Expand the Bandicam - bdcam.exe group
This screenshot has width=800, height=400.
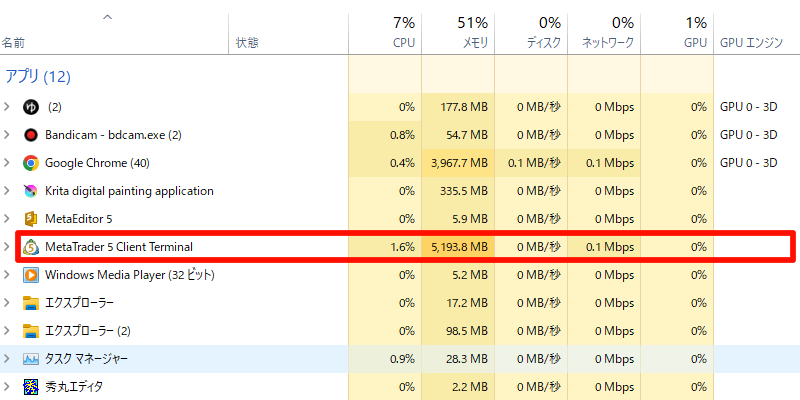[x=7, y=135]
